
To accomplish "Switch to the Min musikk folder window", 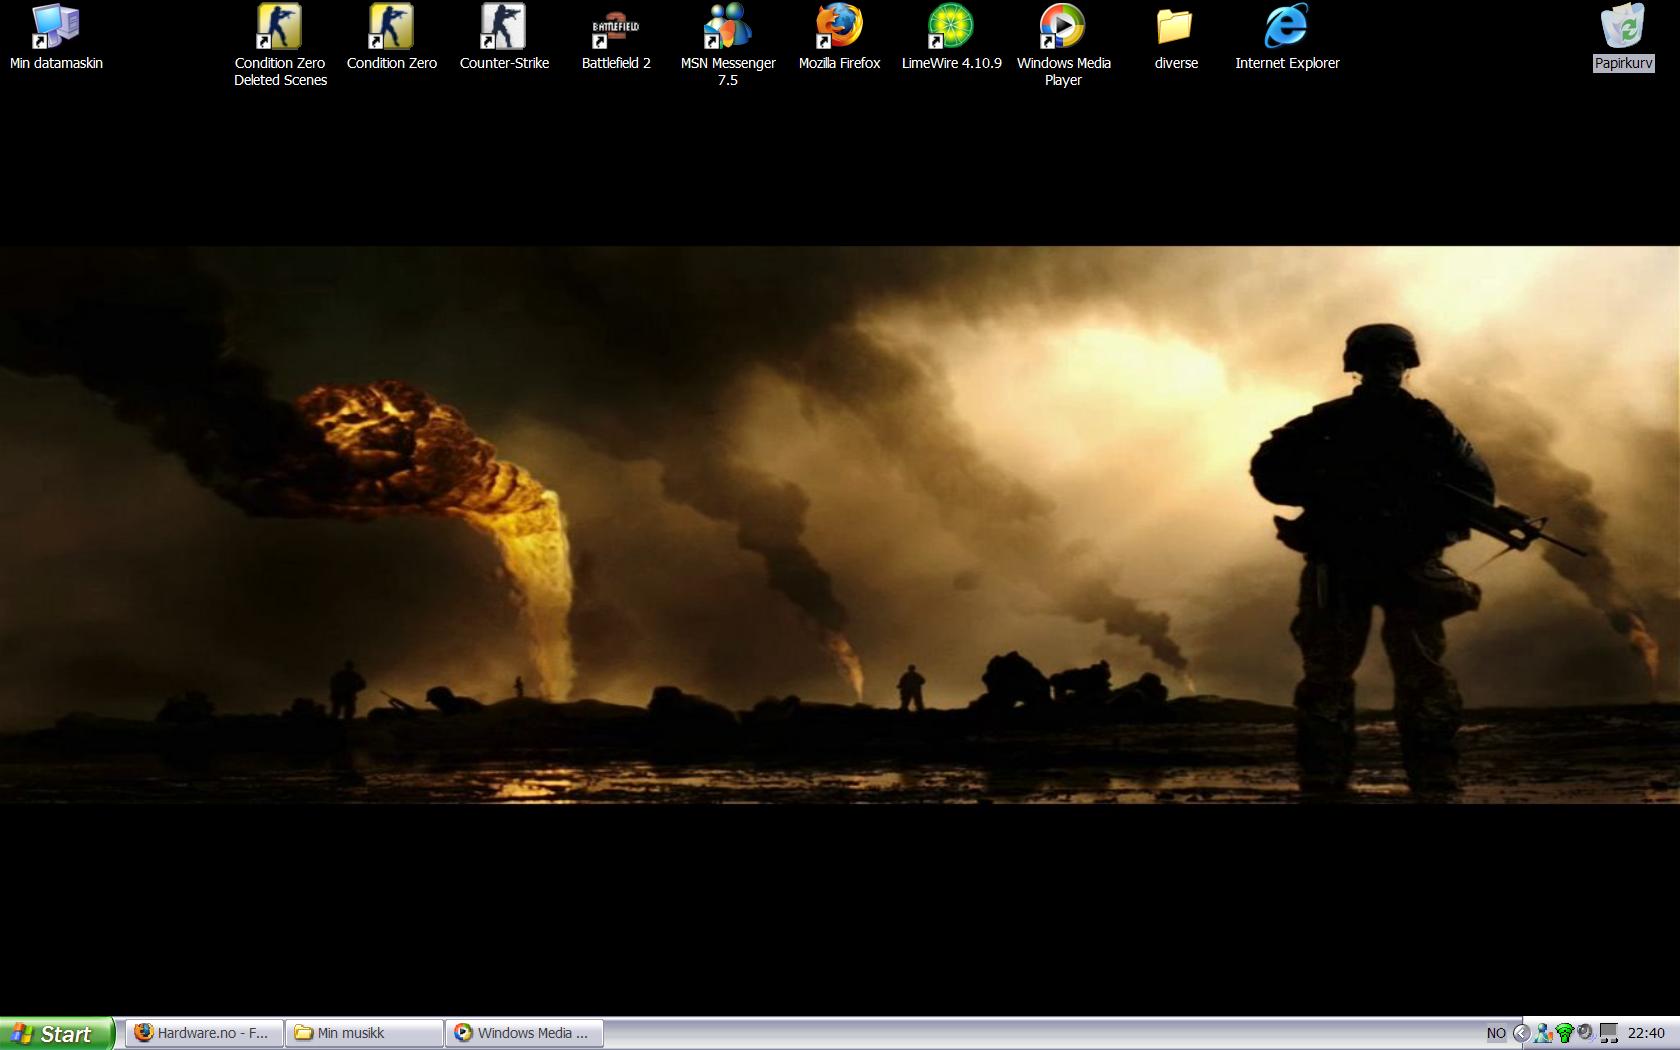I will click(x=365, y=1033).
